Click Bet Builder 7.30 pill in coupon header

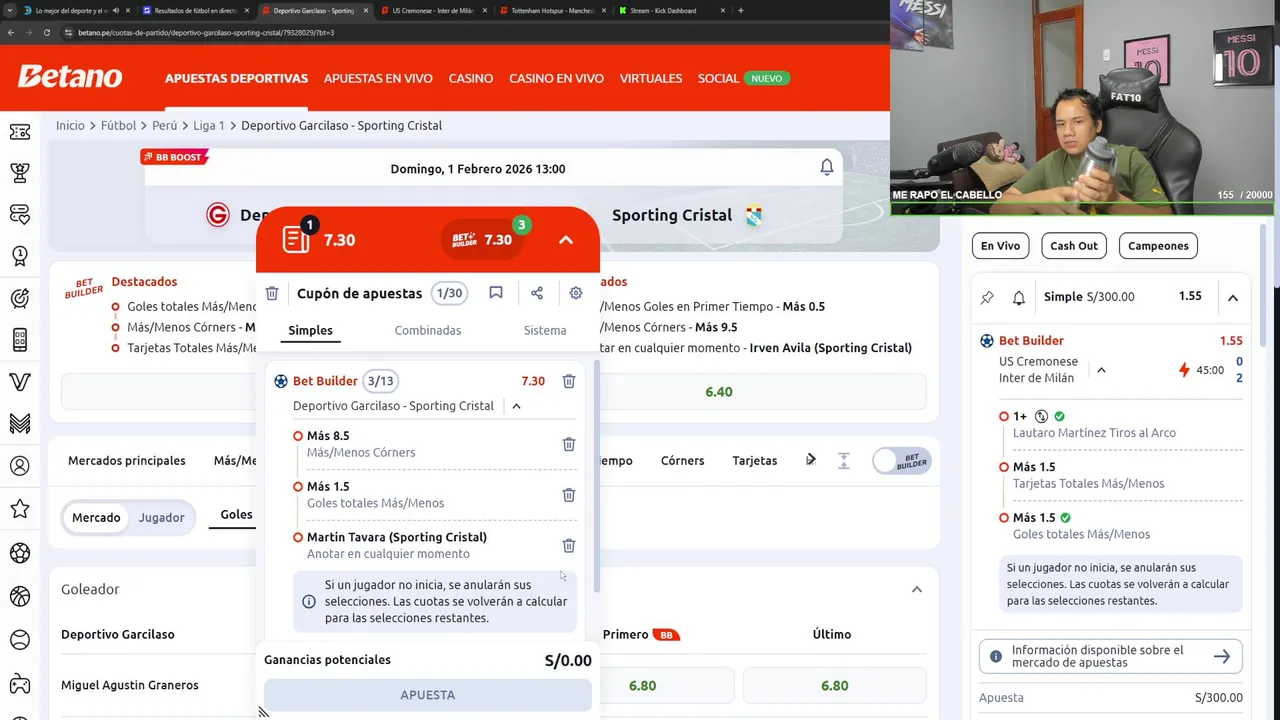tap(484, 239)
